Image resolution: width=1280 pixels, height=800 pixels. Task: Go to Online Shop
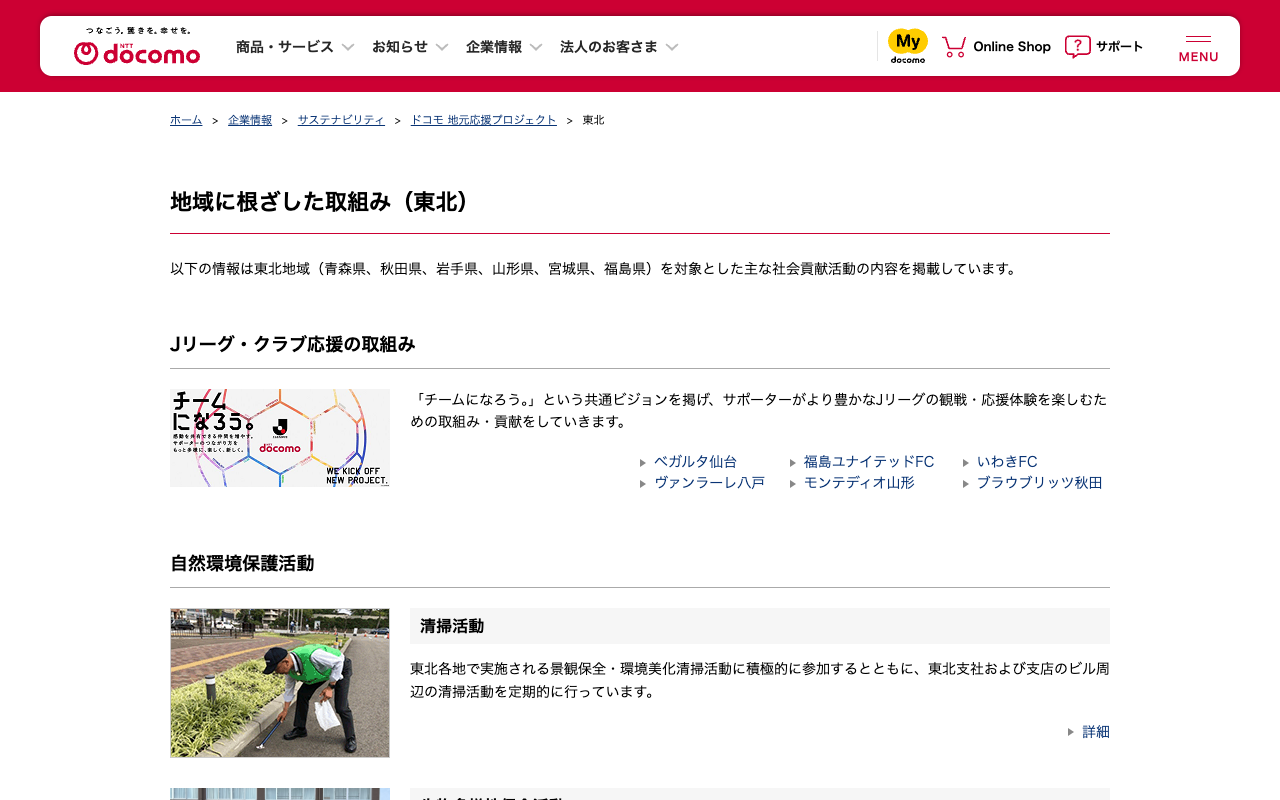click(x=1012, y=46)
